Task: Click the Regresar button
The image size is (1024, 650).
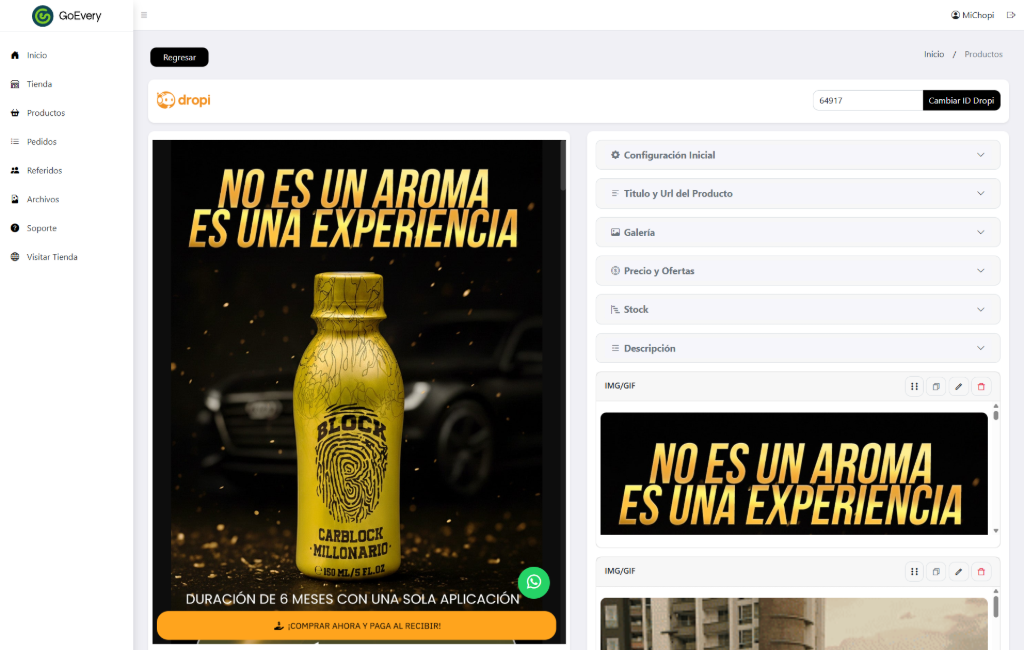Action: point(180,57)
